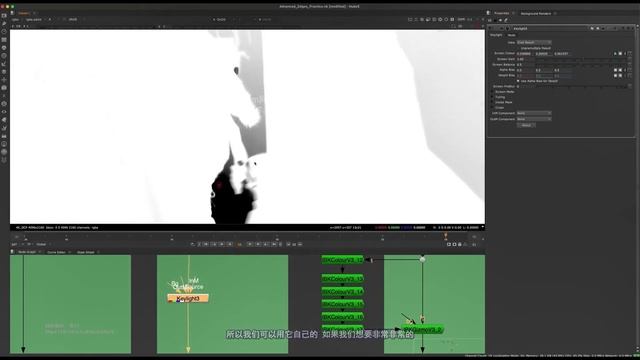Screen dimensions: 640x360
Task: Open the Global frame range dropdown
Action: point(42,244)
